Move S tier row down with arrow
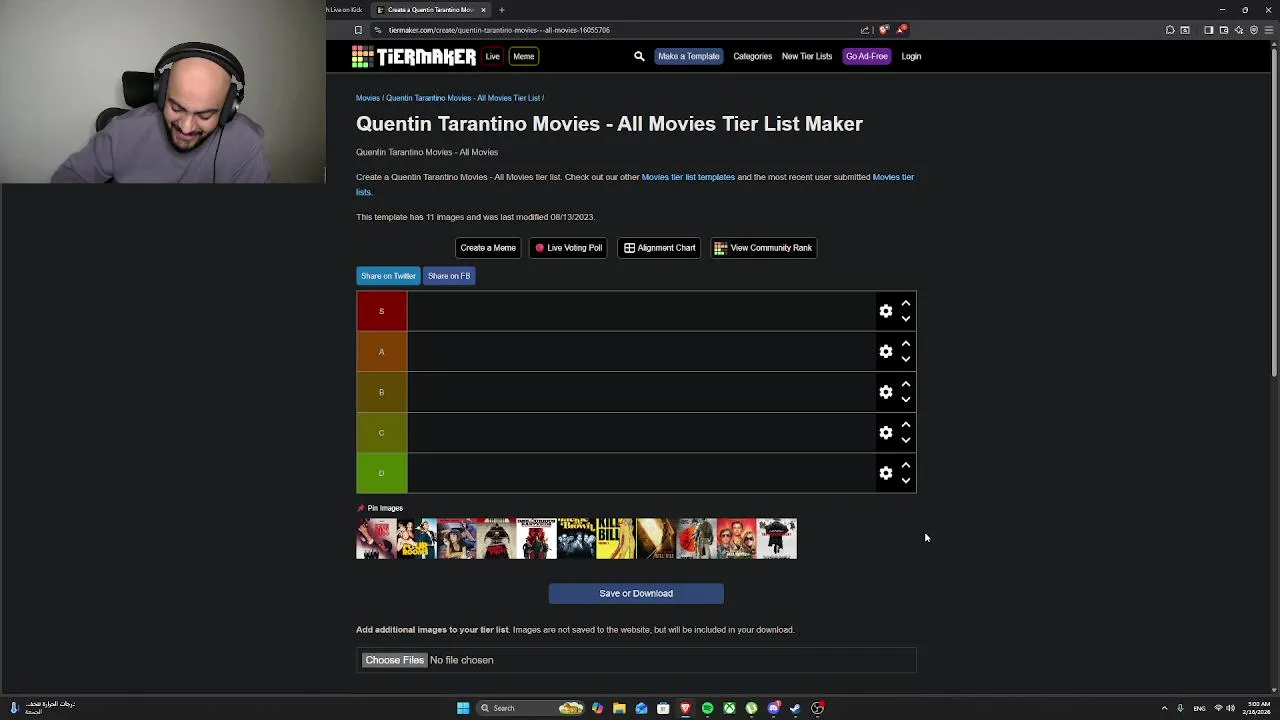1280x720 pixels. pyautogui.click(x=906, y=319)
